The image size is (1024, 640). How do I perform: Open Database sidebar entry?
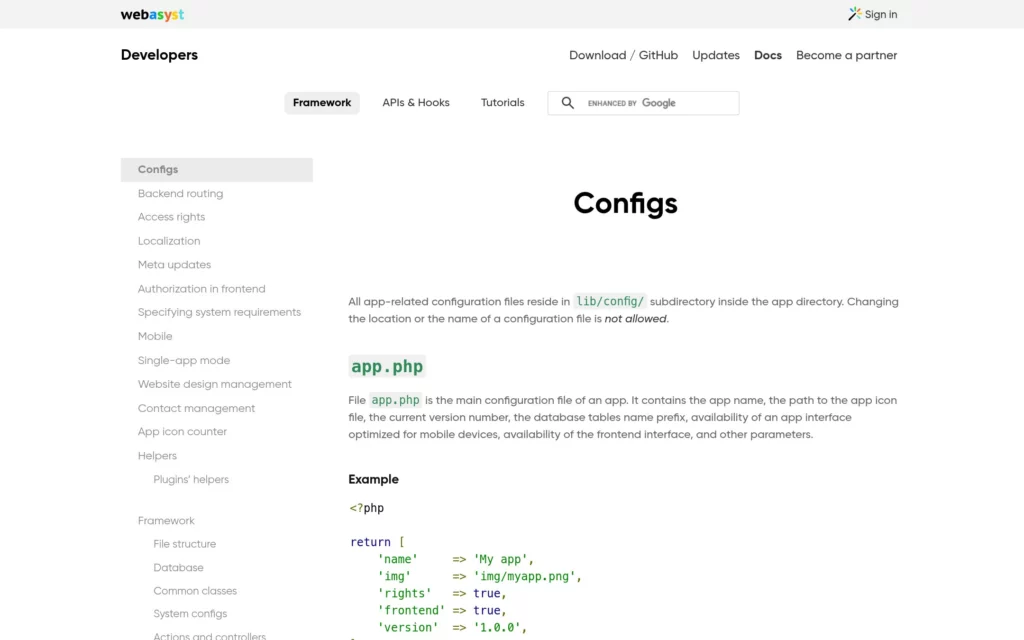click(178, 568)
